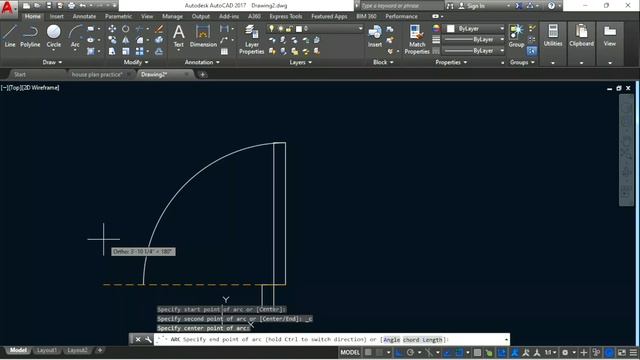Click Match Properties tool
This screenshot has width=640, height=360.
(417, 39)
